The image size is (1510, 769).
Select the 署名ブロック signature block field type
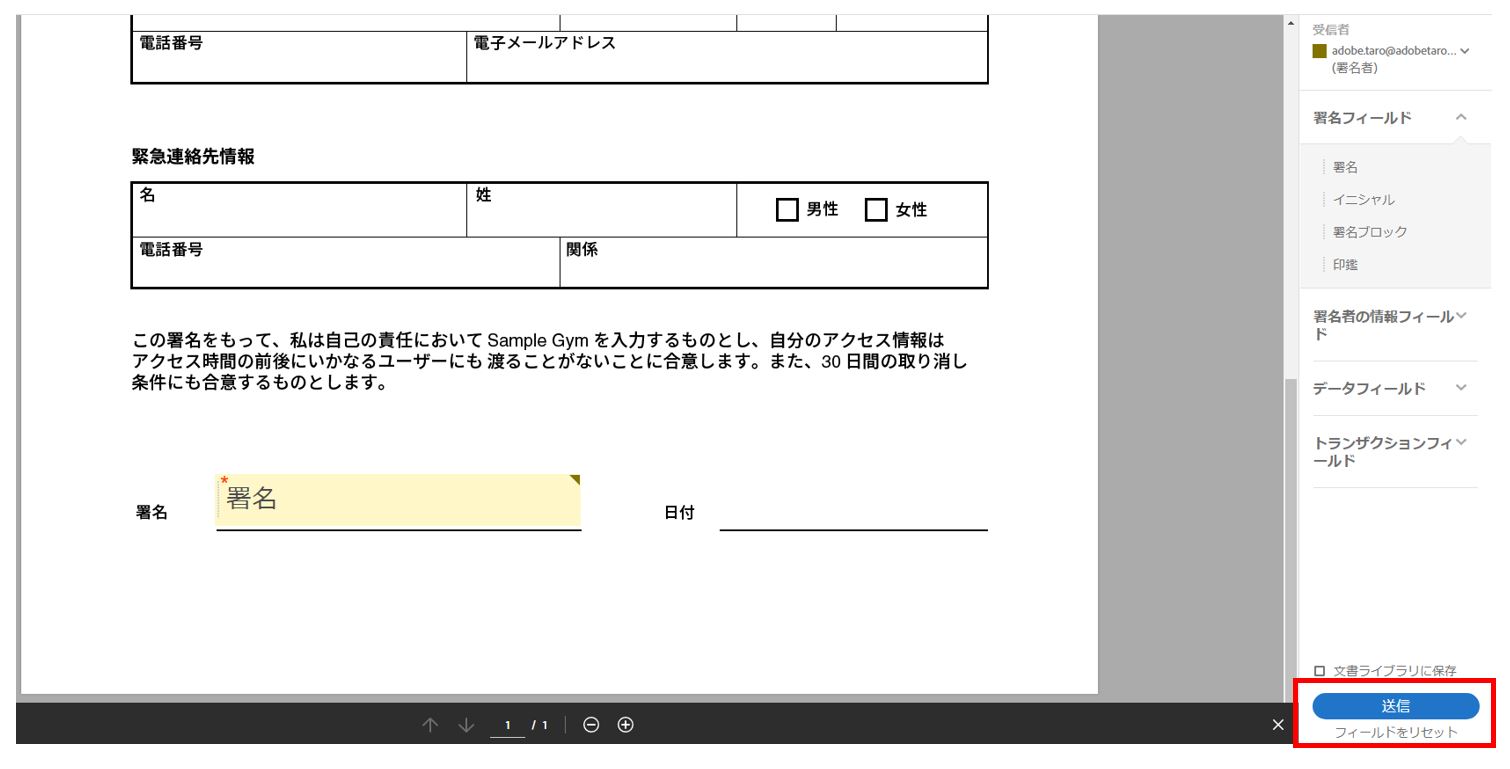point(1368,231)
